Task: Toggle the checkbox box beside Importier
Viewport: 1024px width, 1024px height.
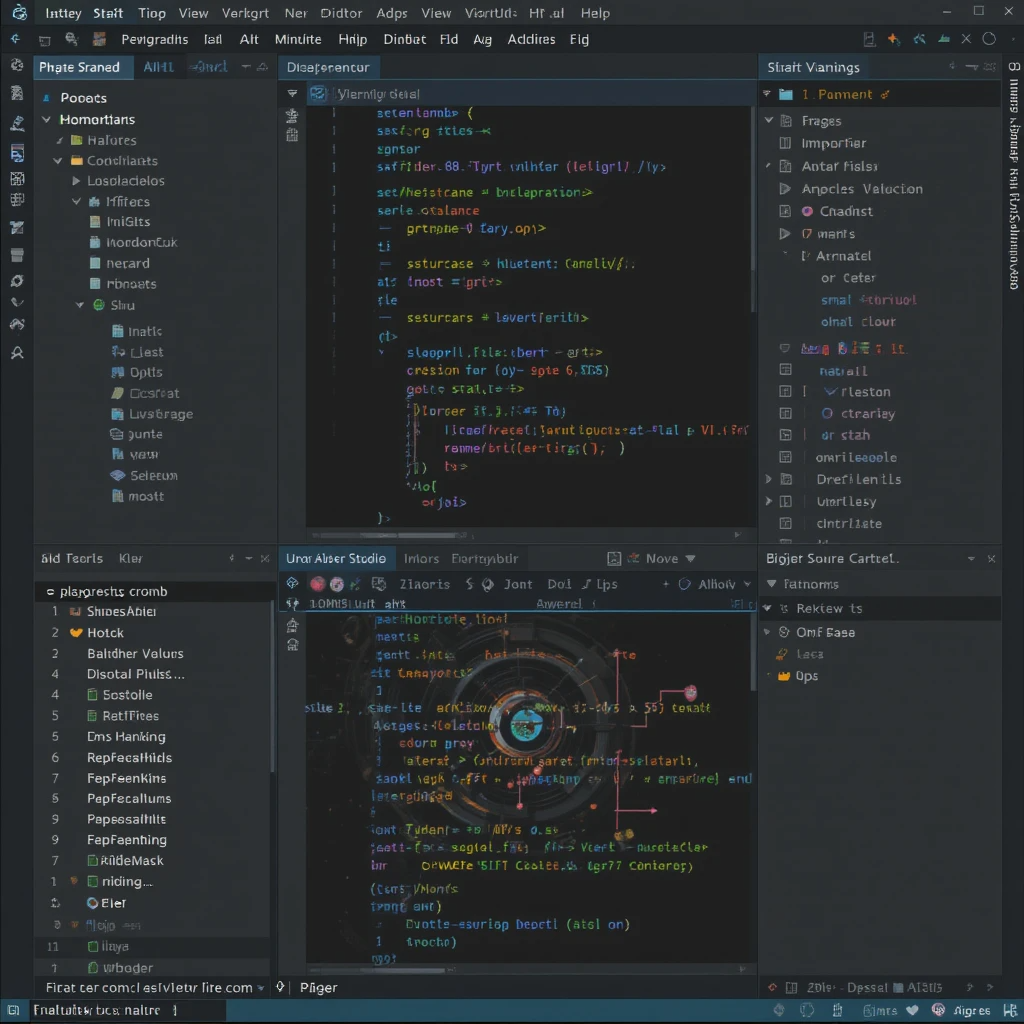Action: 784,144
